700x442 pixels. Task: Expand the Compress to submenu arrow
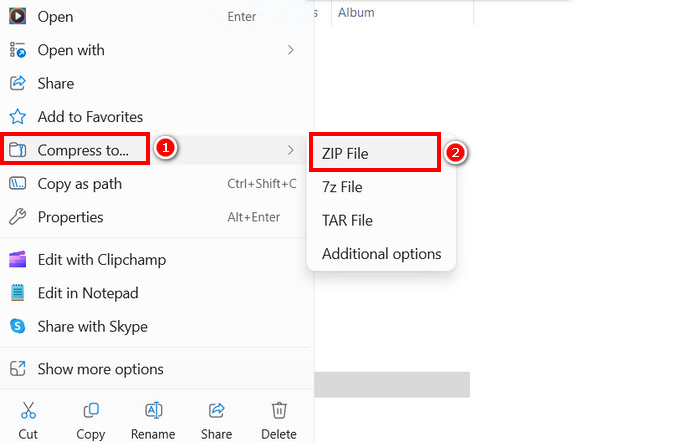tap(290, 150)
